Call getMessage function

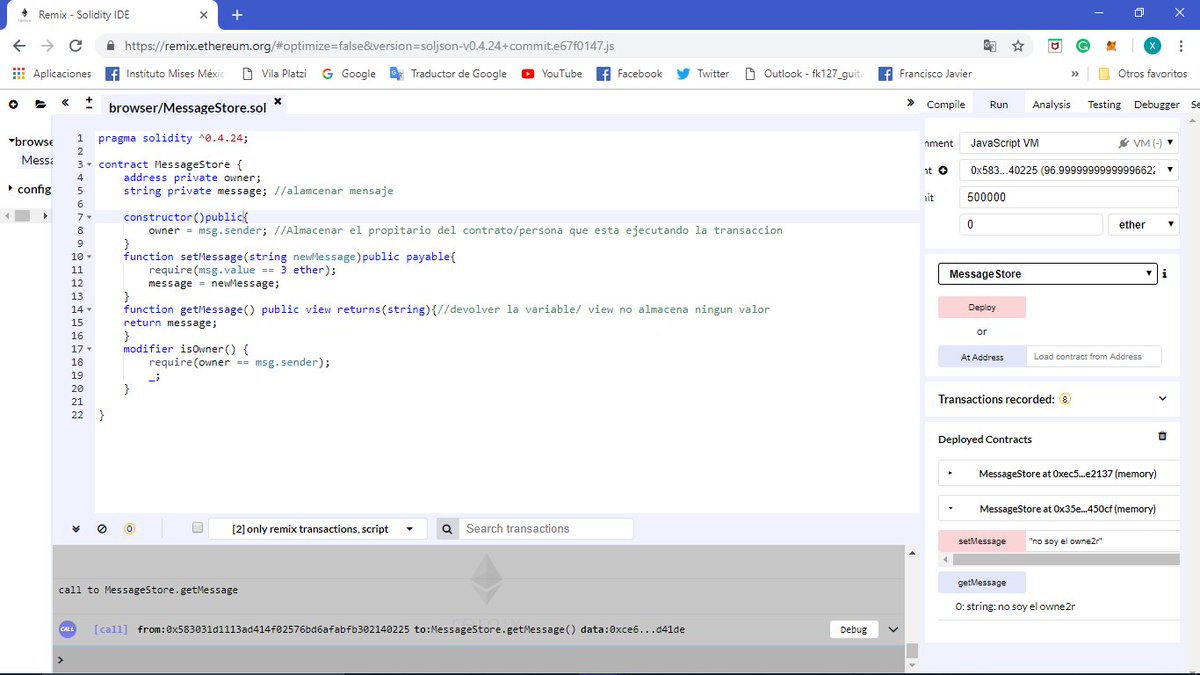point(982,582)
